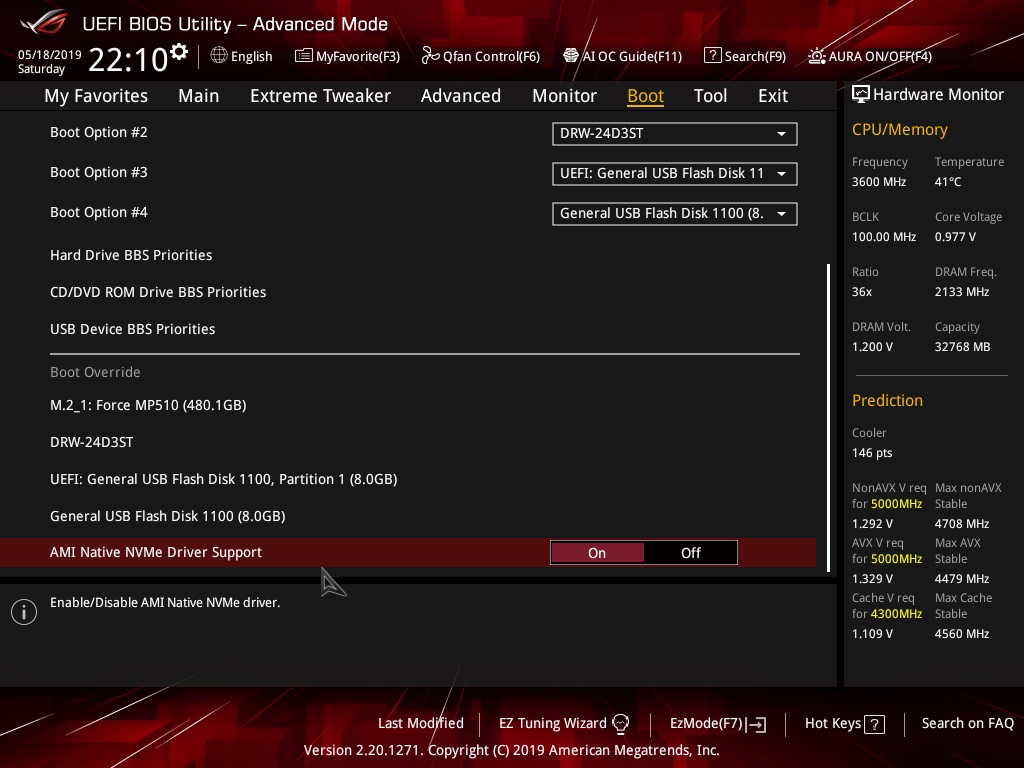Screen dimensions: 1024x768
Task: Switch to Main tab
Action: pyautogui.click(x=199, y=96)
